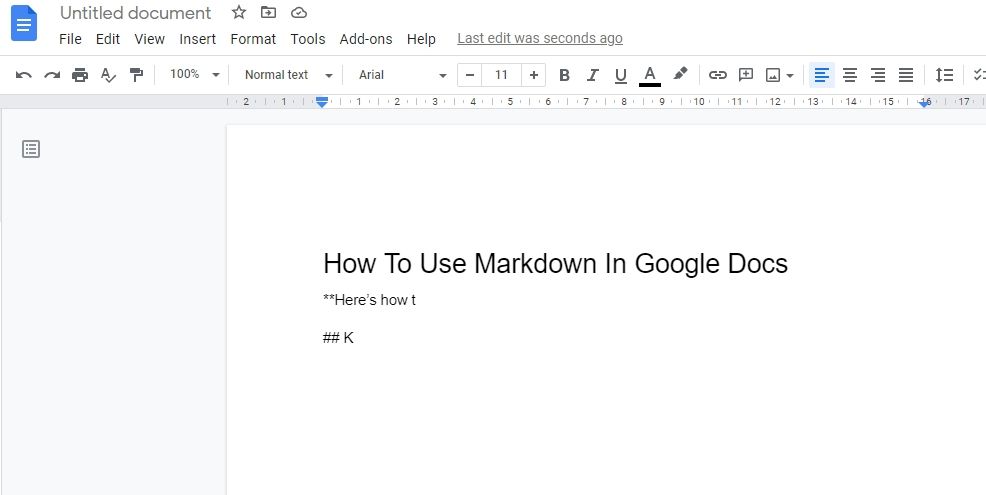
Task: Activate the Paint format tool
Action: (136, 75)
